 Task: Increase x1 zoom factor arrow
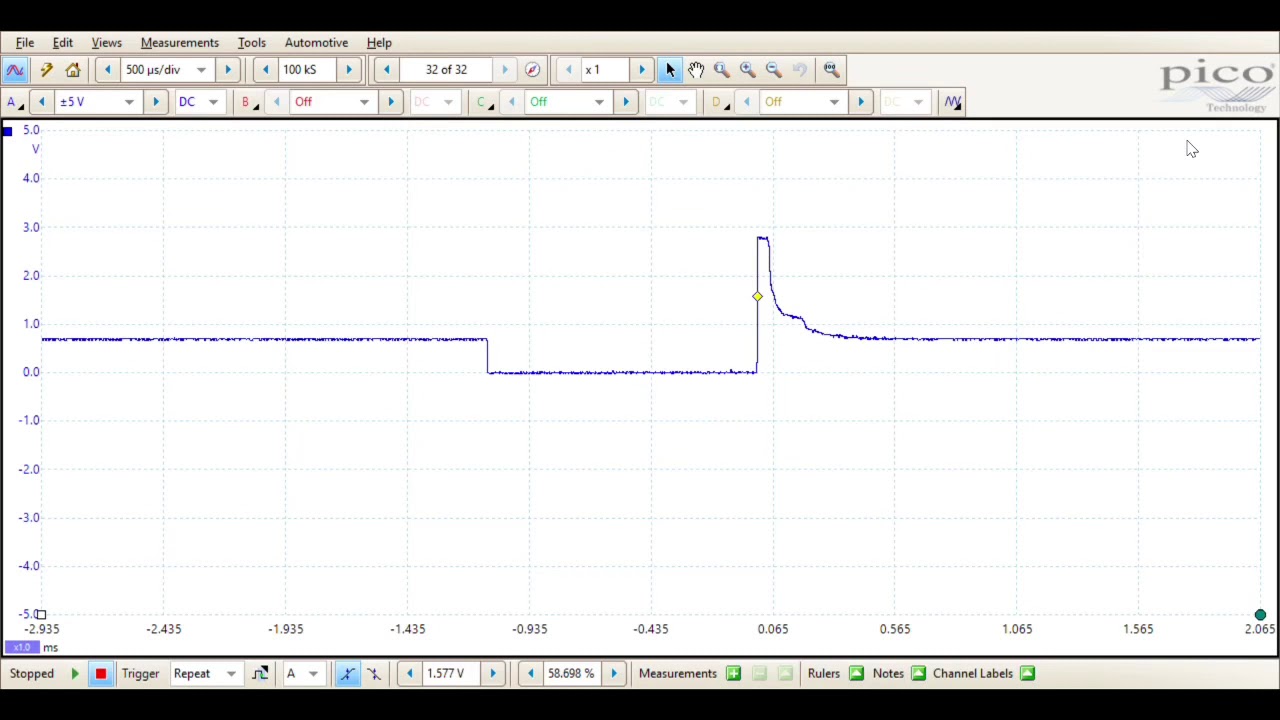pyautogui.click(x=642, y=70)
